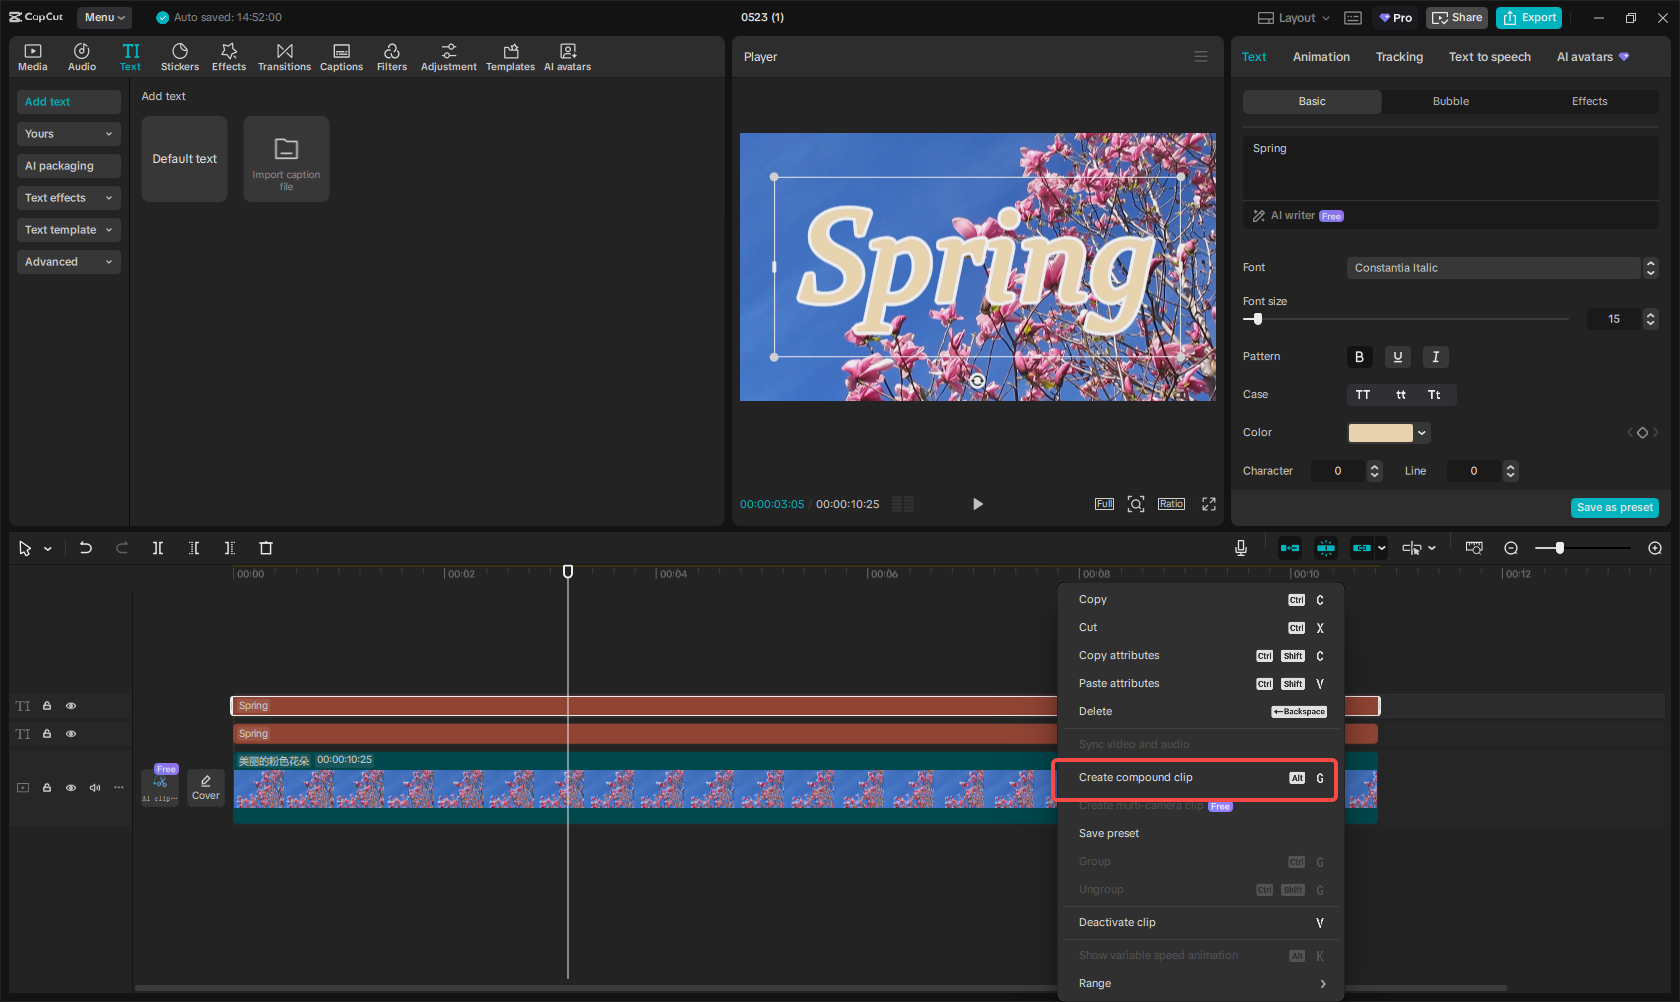Expand the Advanced category
Image resolution: width=1680 pixels, height=1002 pixels.
[x=69, y=262]
